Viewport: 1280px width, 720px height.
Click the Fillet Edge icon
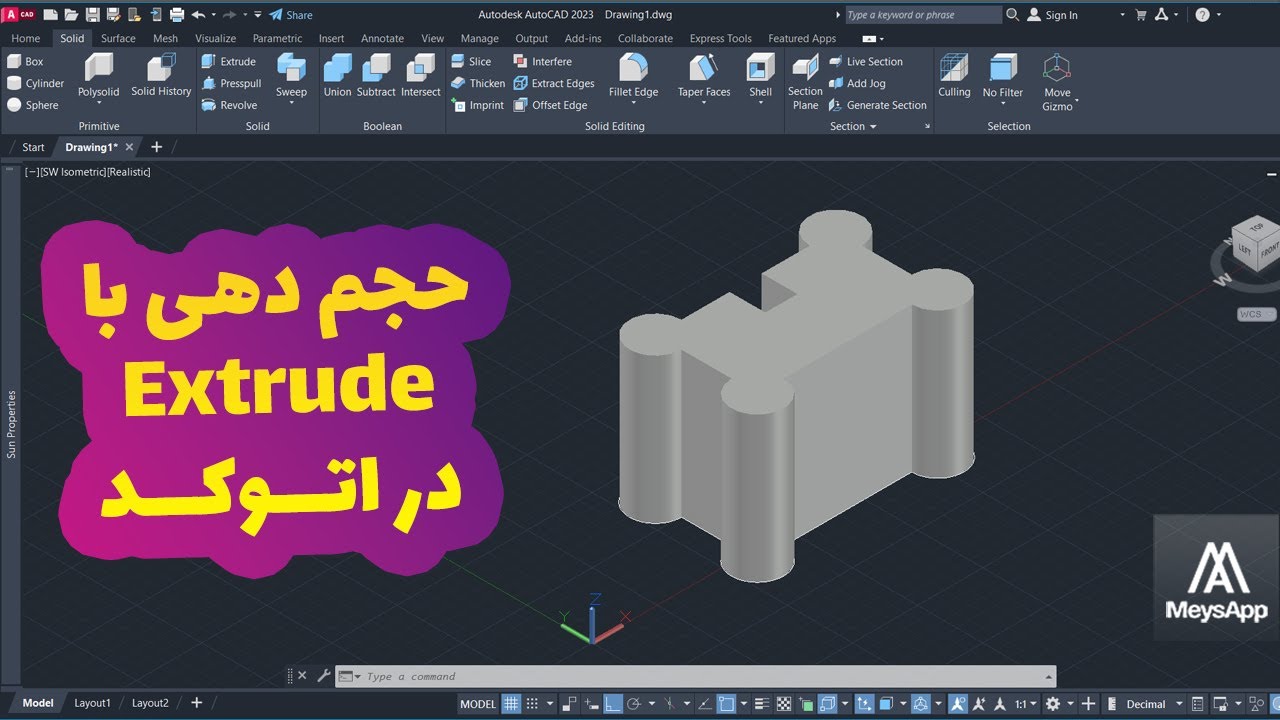pyautogui.click(x=633, y=68)
